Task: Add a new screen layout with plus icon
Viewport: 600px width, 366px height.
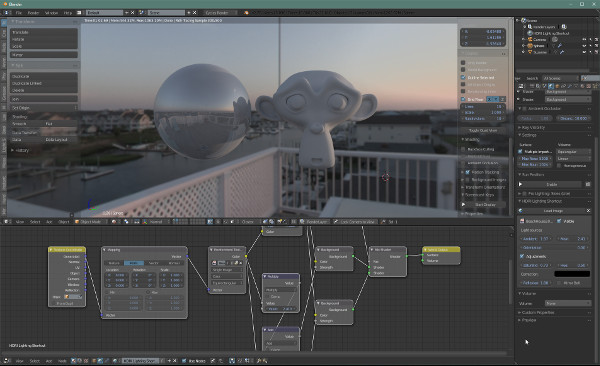Action: point(127,13)
